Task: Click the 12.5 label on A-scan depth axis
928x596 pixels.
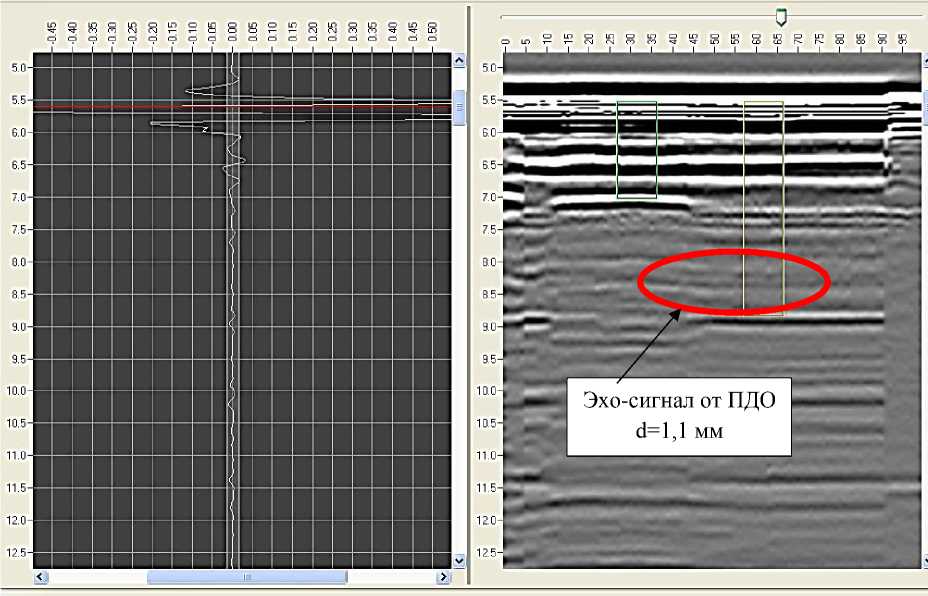Action: pyautogui.click(x=17, y=552)
